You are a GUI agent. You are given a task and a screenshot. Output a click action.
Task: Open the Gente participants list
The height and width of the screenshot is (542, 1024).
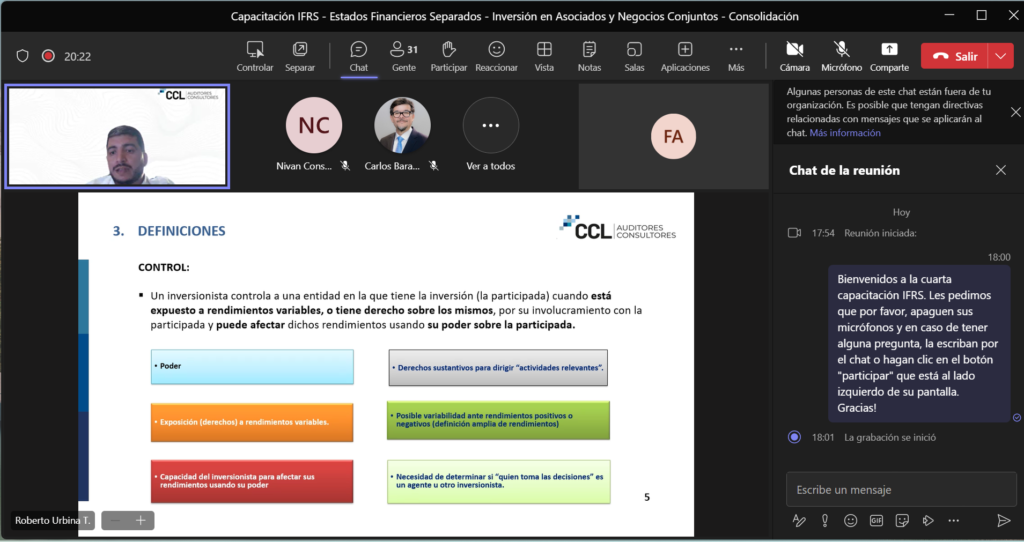[404, 56]
